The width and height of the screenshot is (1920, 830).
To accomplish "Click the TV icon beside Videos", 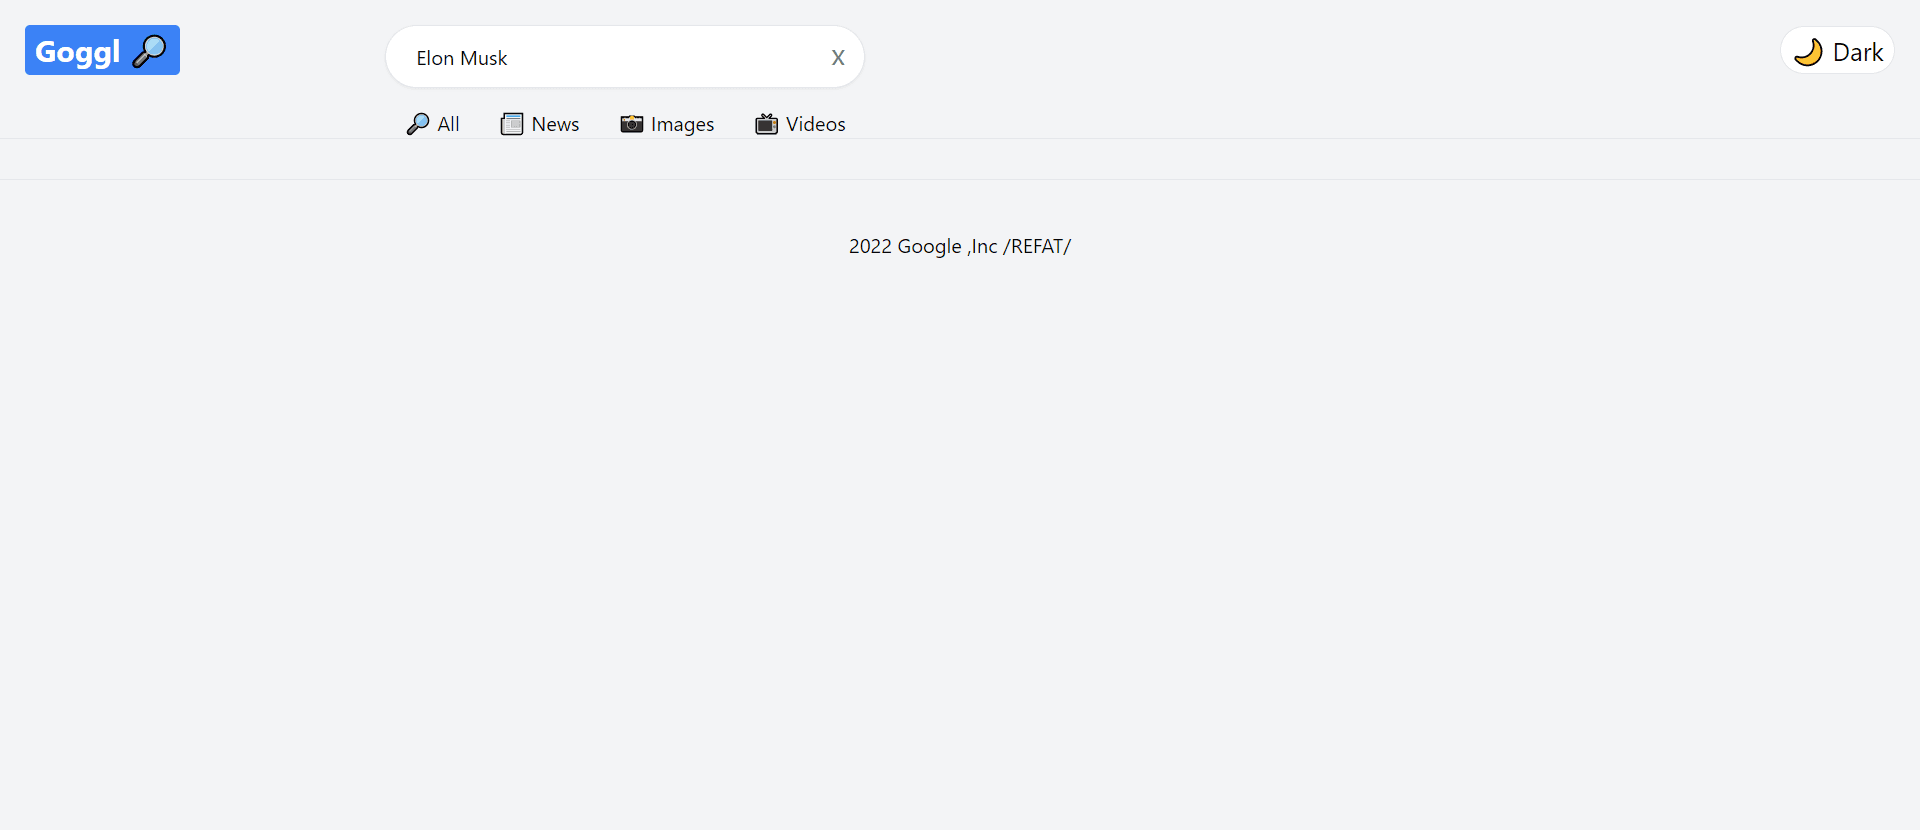I will pos(766,124).
